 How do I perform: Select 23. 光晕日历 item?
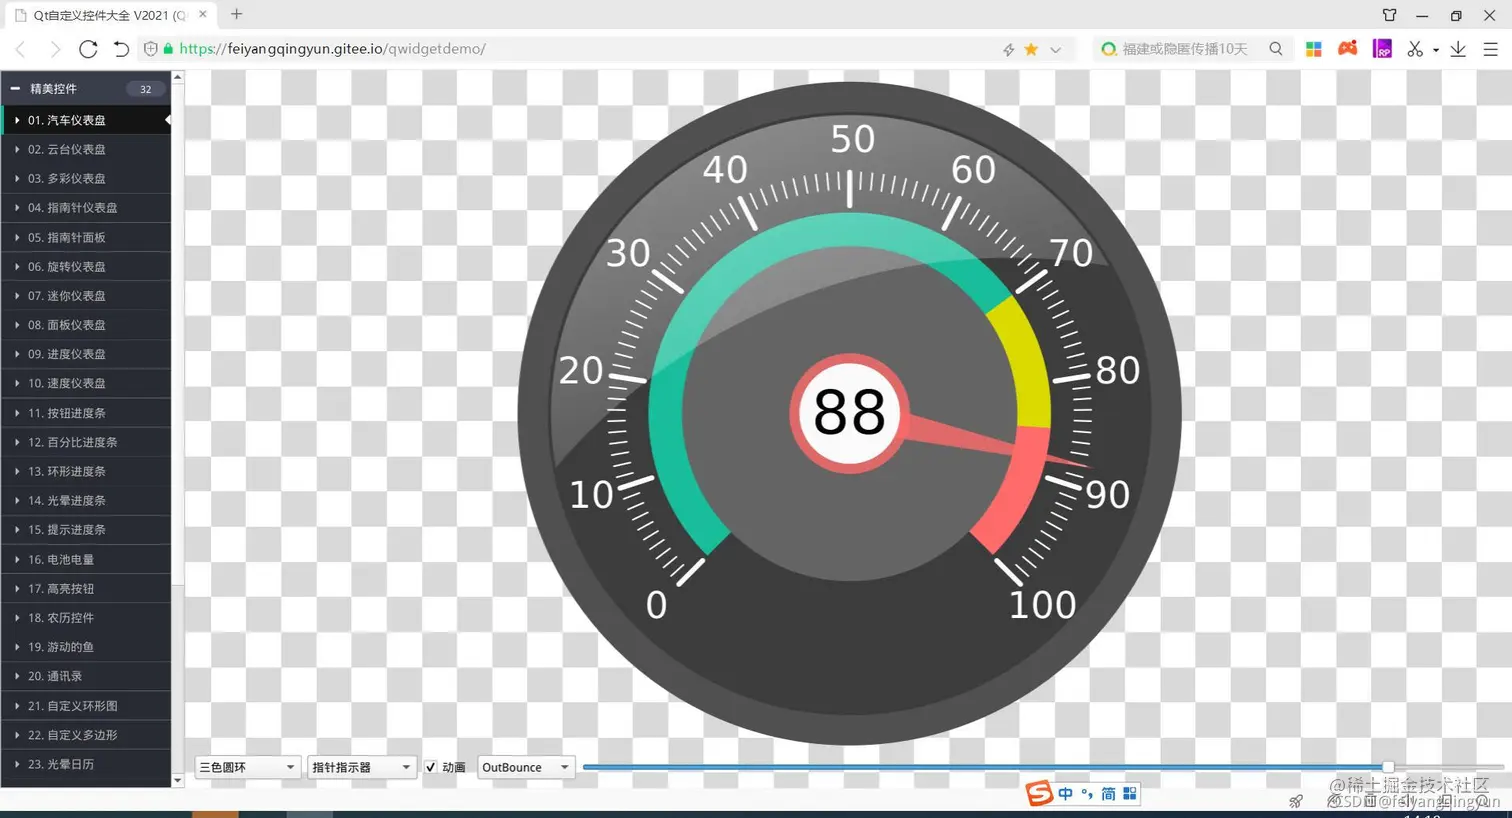pyautogui.click(x=86, y=764)
